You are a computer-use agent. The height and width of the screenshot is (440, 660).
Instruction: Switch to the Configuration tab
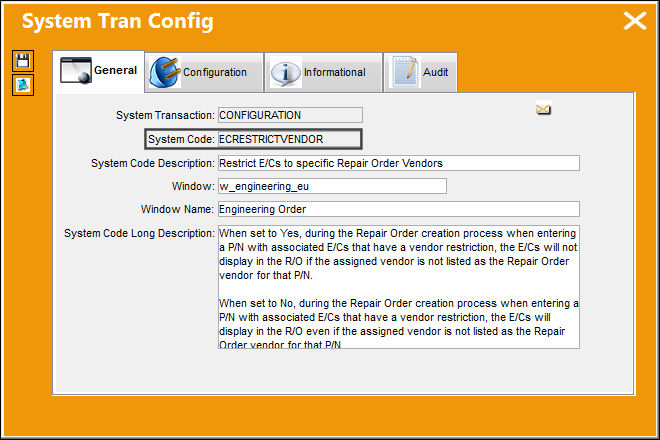click(x=204, y=72)
